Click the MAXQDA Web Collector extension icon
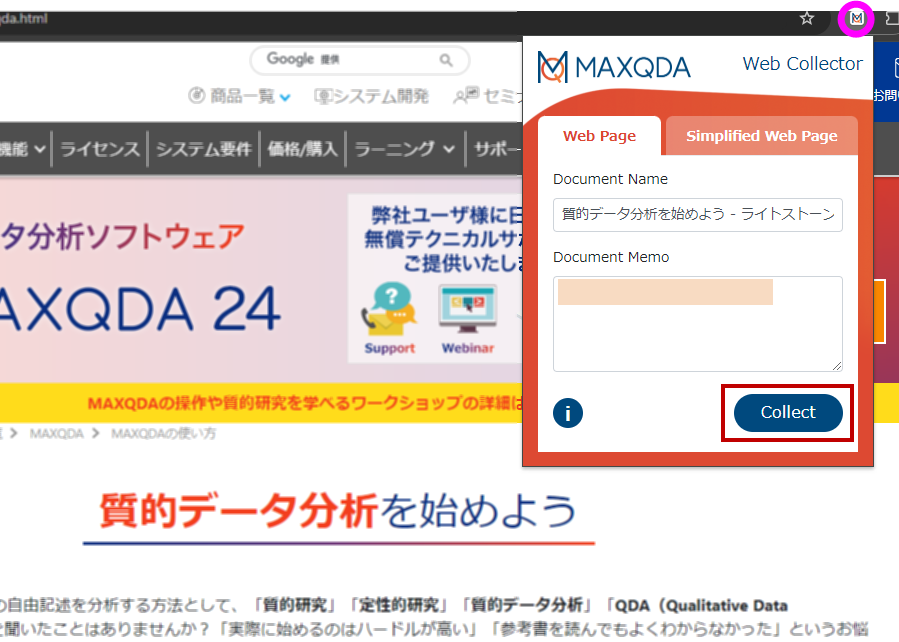 tap(856, 18)
